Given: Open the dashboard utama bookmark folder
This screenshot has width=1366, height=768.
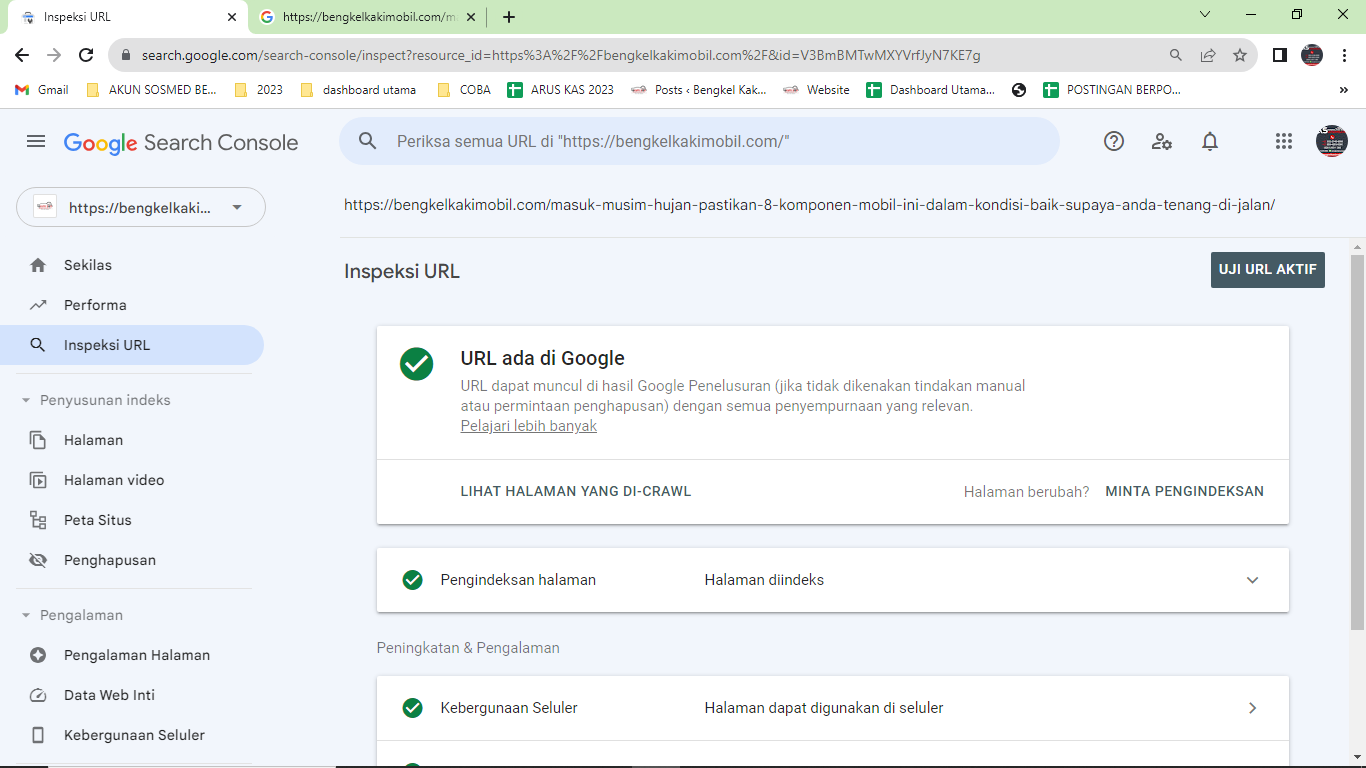Looking at the screenshot, I should [x=359, y=90].
